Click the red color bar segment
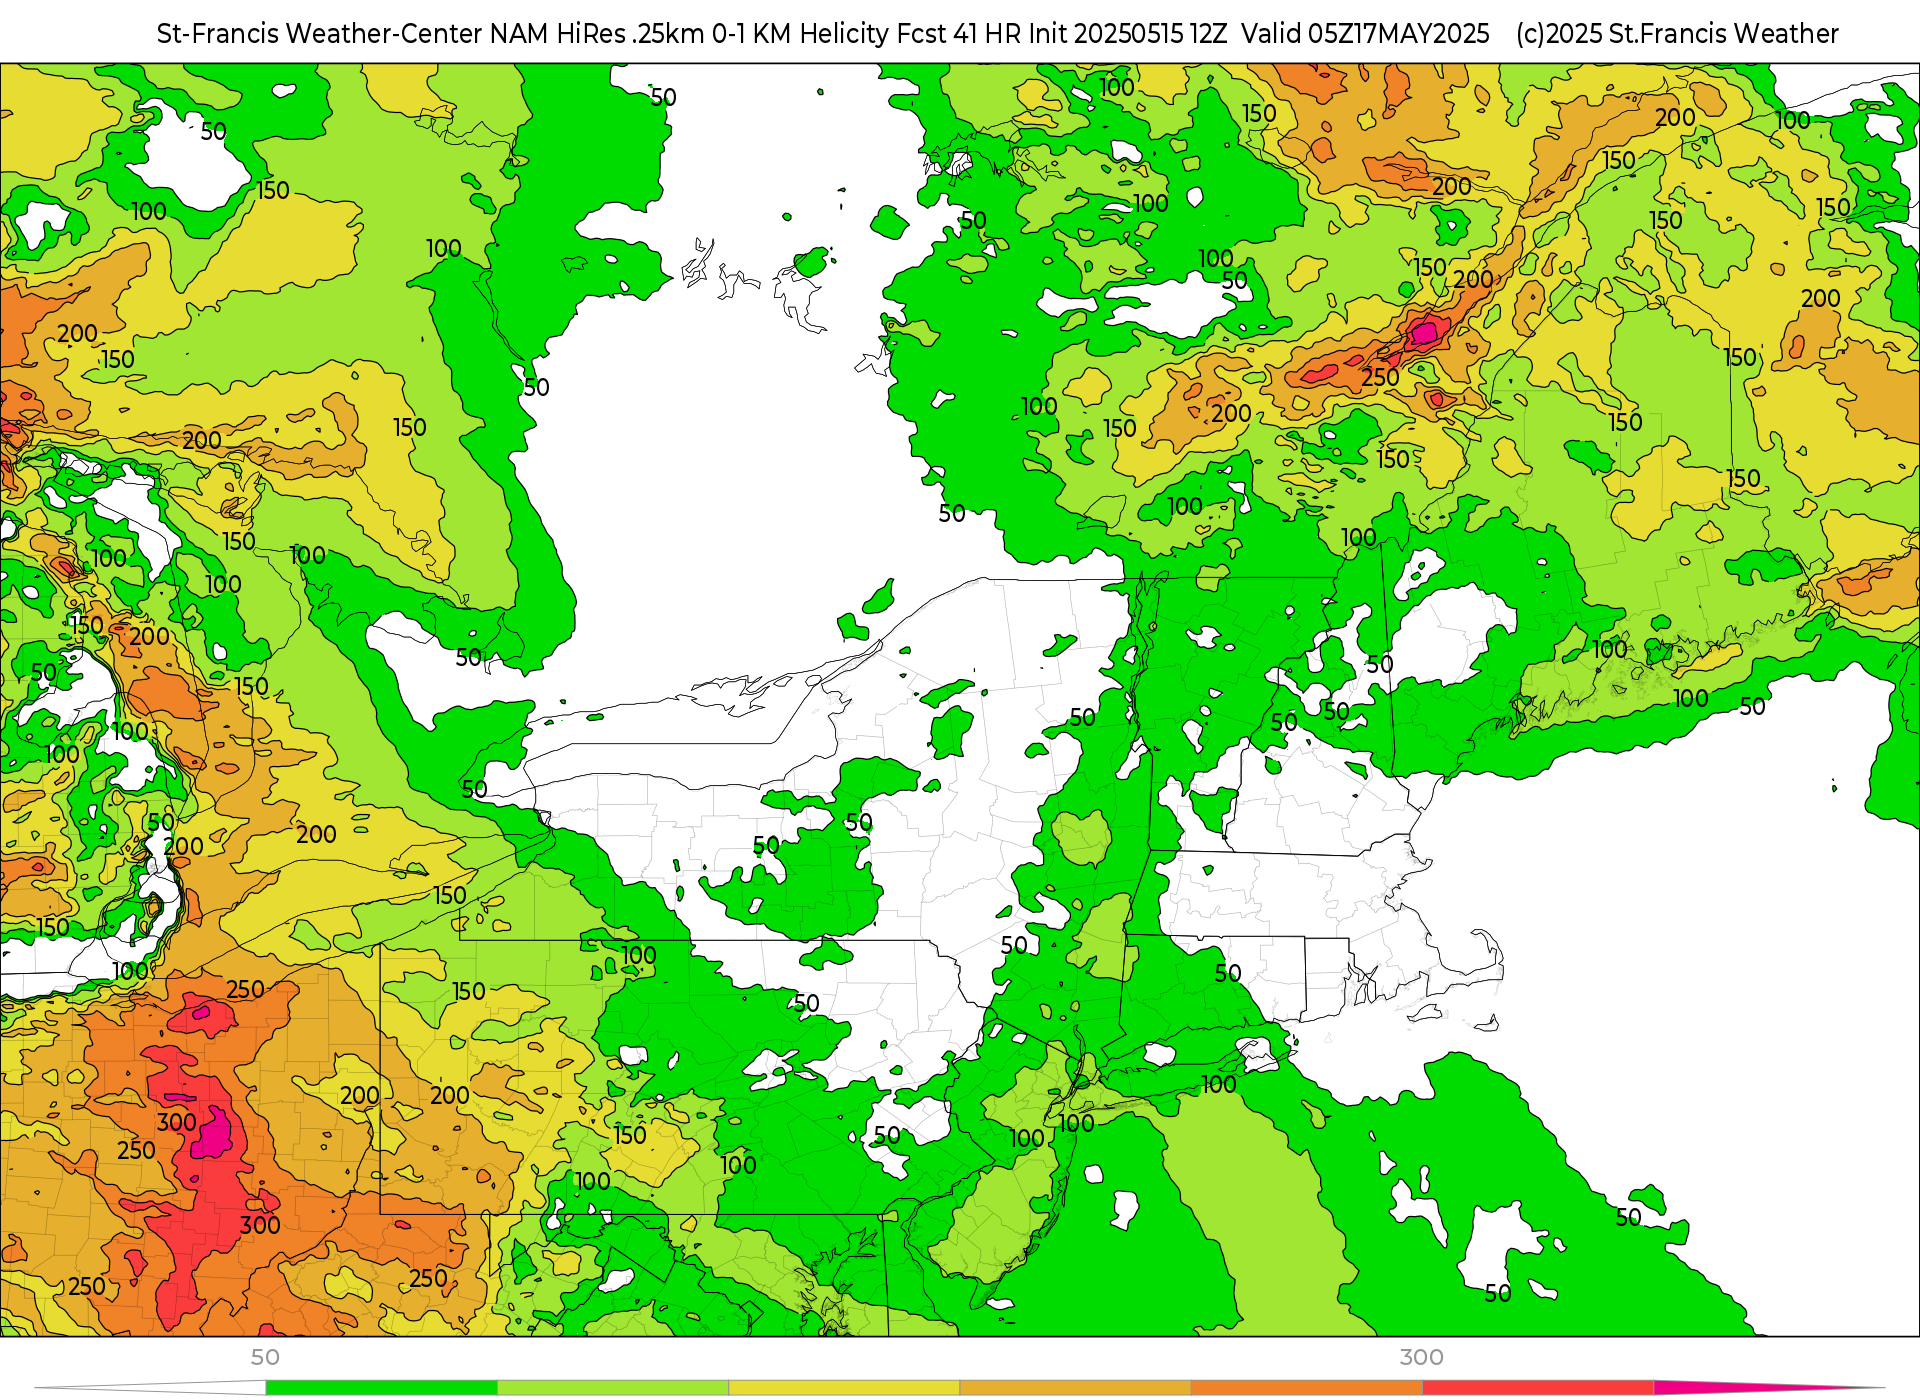Viewport: 1920px width, 1400px height. pyautogui.click(x=1537, y=1388)
